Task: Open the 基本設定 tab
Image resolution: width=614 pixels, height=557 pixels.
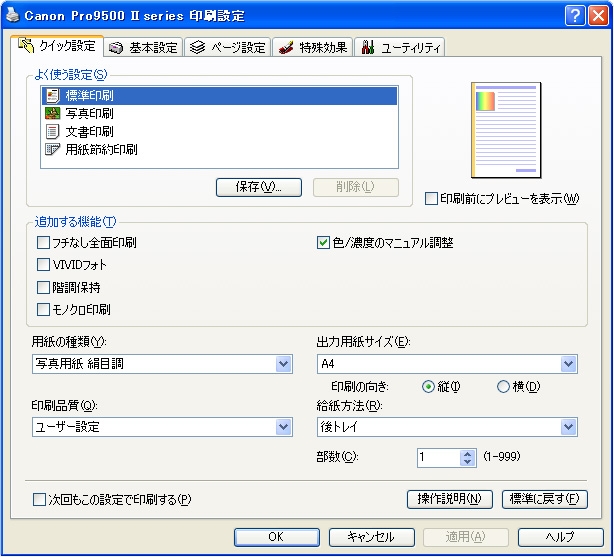Action: (143, 47)
